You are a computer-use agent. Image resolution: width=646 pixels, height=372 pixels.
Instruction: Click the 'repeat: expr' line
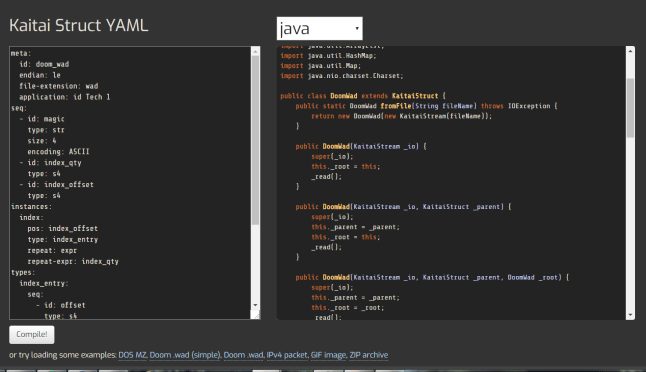(52, 250)
